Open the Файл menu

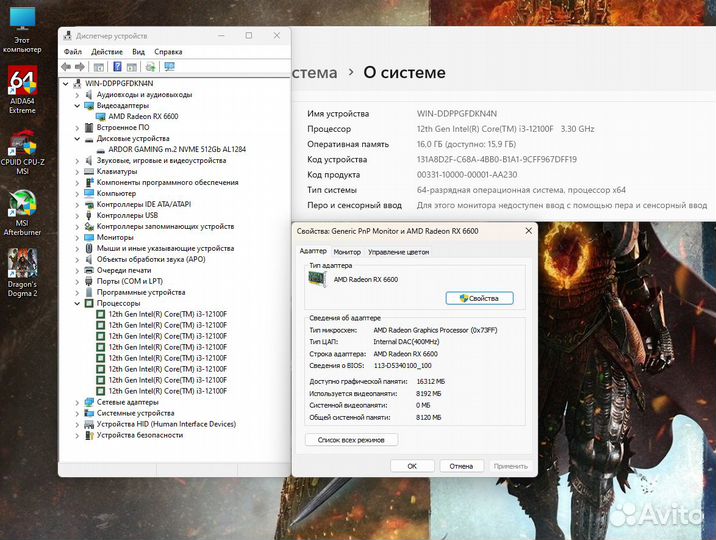pyautogui.click(x=73, y=52)
